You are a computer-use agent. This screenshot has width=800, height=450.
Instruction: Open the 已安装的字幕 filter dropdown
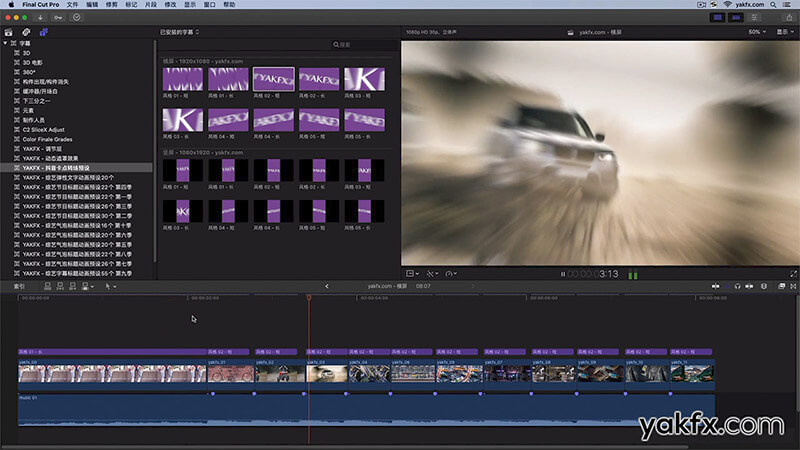point(179,32)
